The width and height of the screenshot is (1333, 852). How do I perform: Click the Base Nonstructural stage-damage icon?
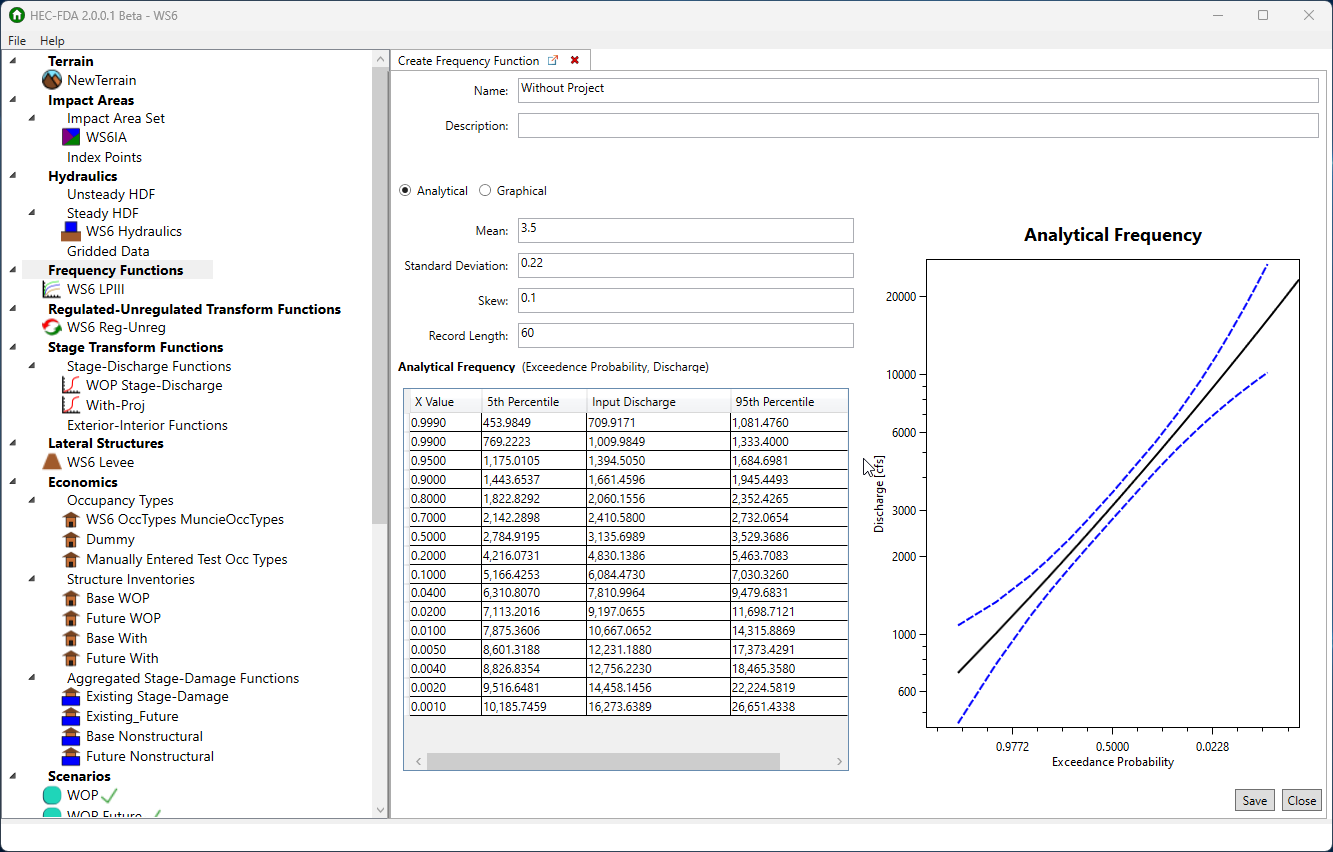pos(71,736)
